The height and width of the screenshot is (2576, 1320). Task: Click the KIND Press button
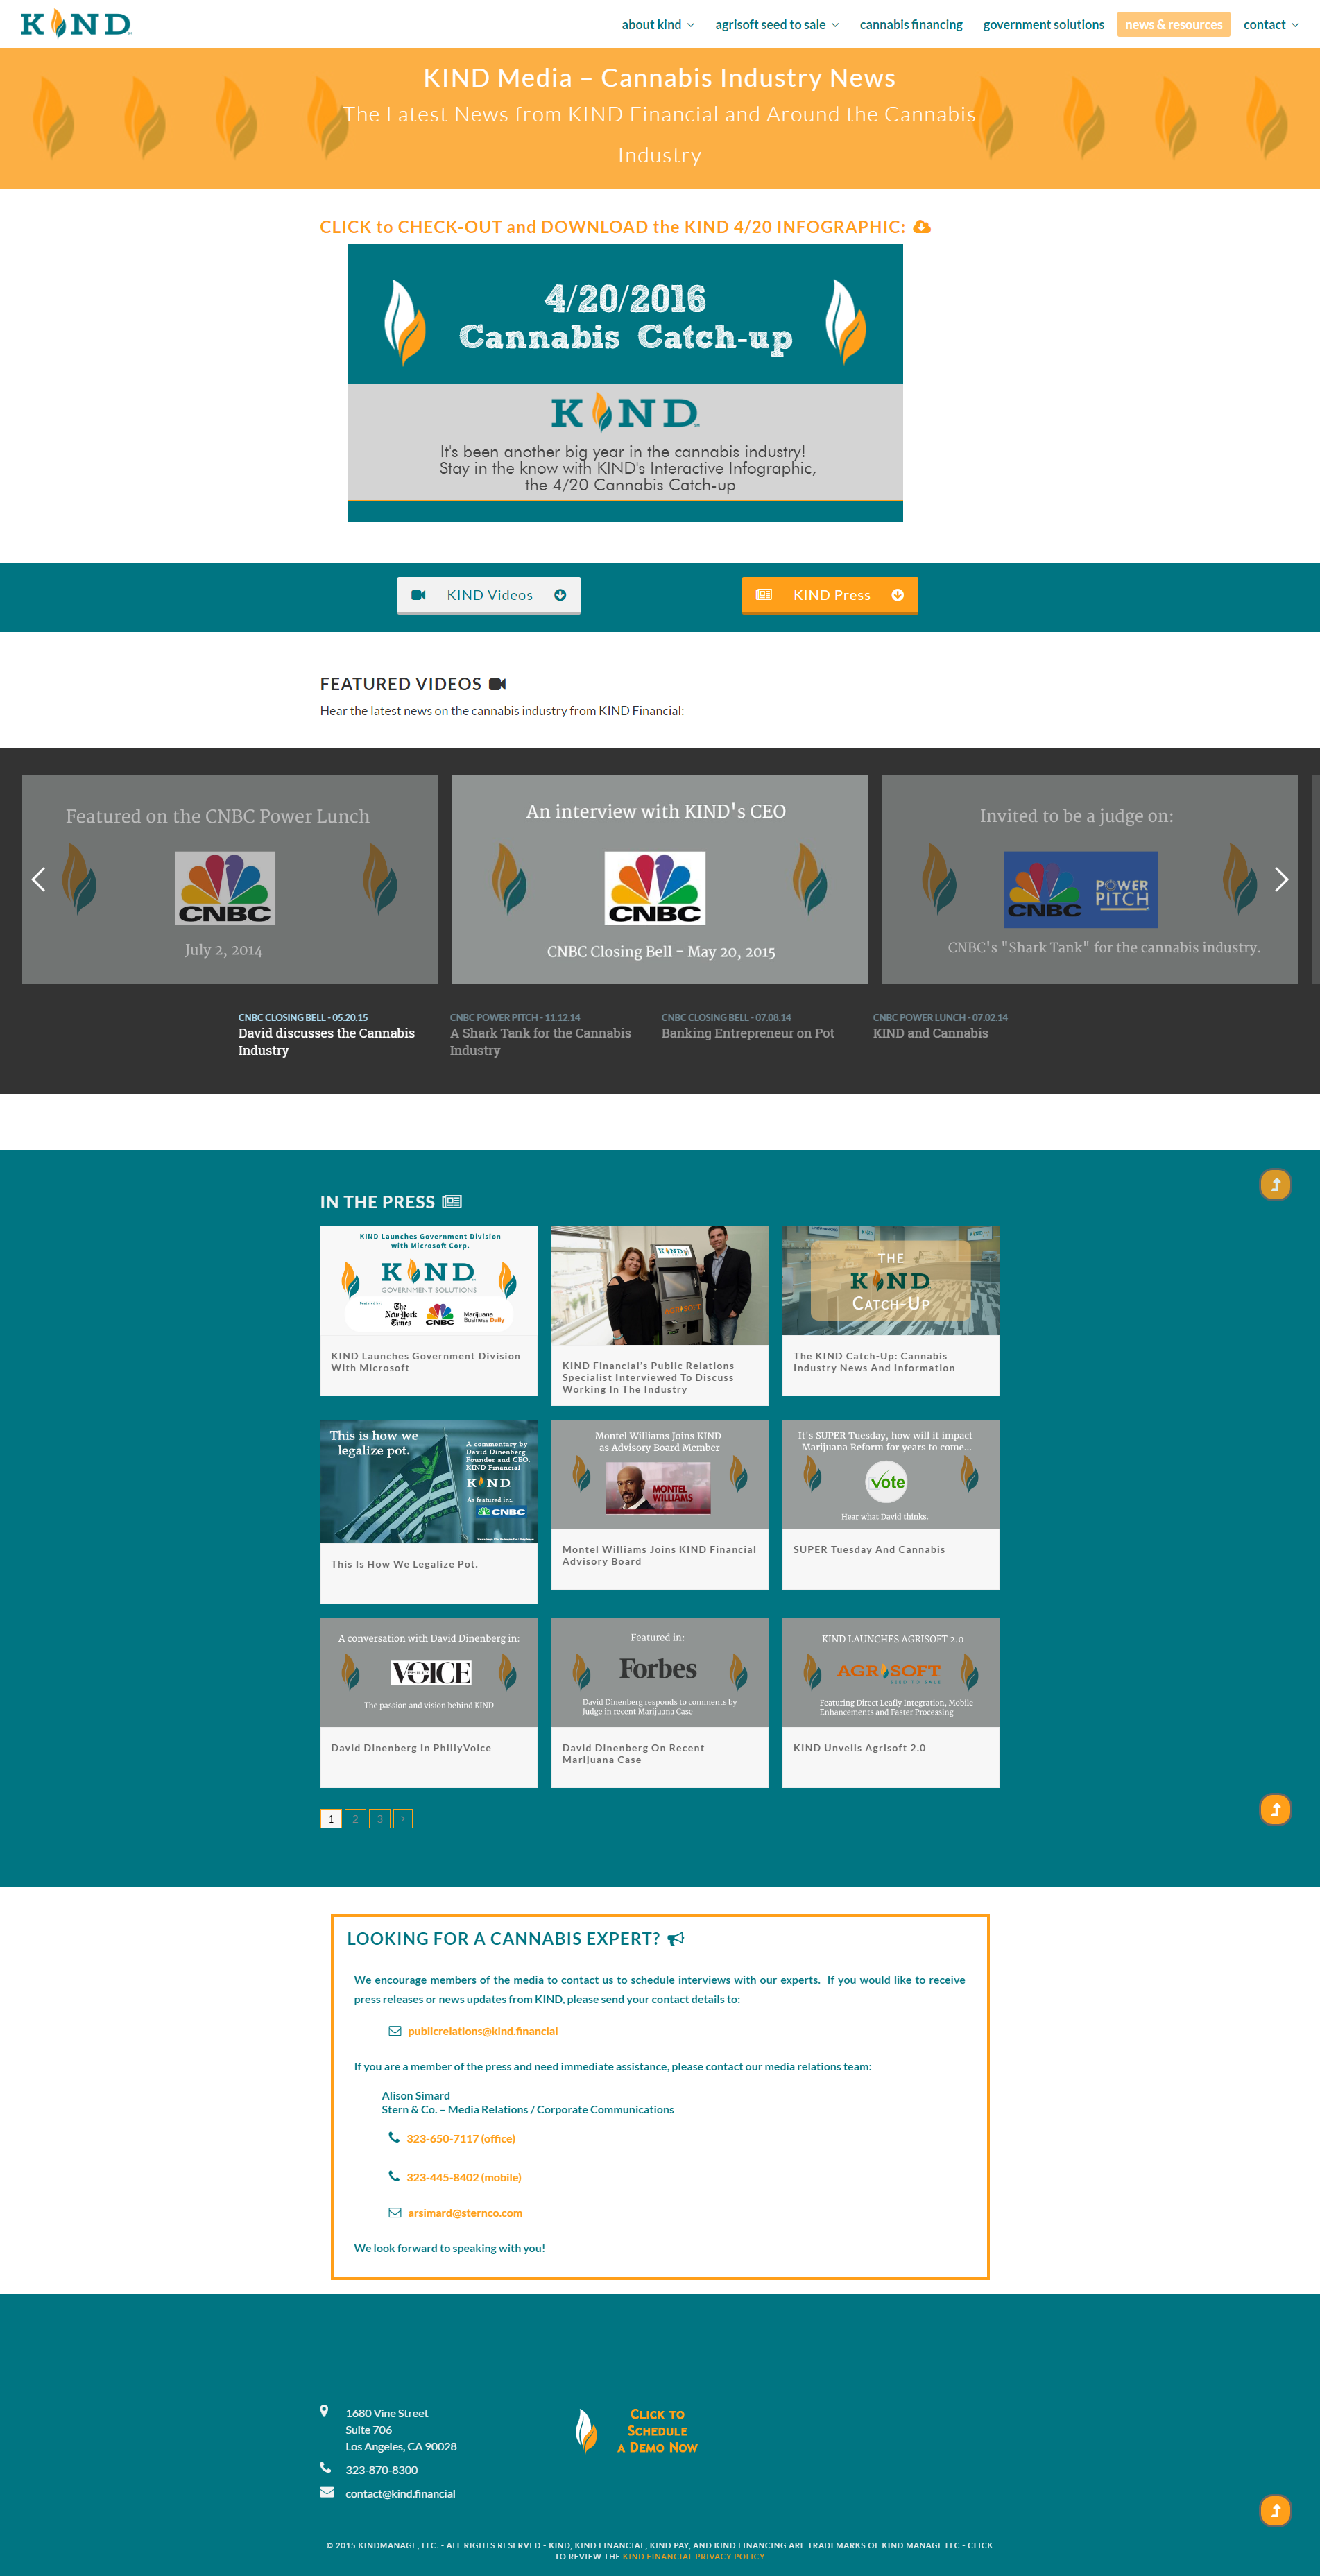[830, 595]
